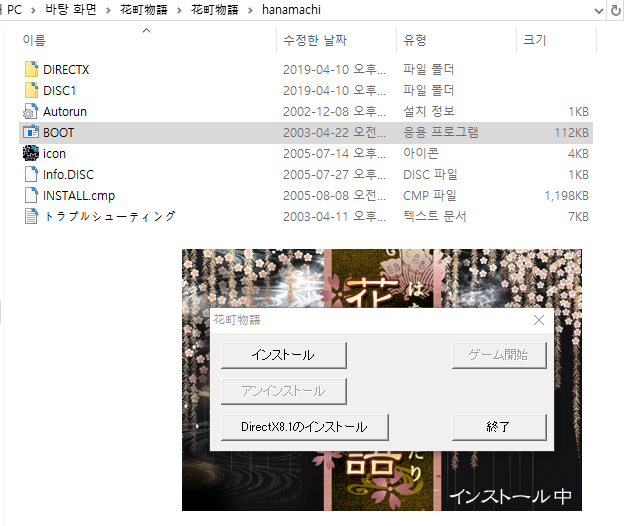Screen dimensions: 635x526
Task: Click the Info.DISC blank file icon
Action: coord(31,175)
